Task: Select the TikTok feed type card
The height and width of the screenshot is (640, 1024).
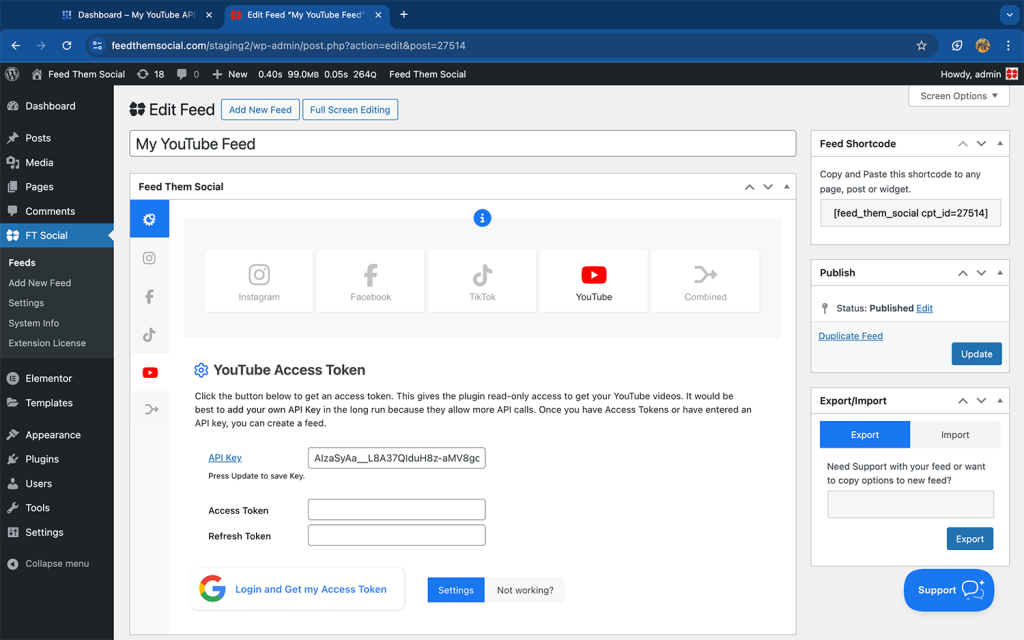Action: (482, 281)
